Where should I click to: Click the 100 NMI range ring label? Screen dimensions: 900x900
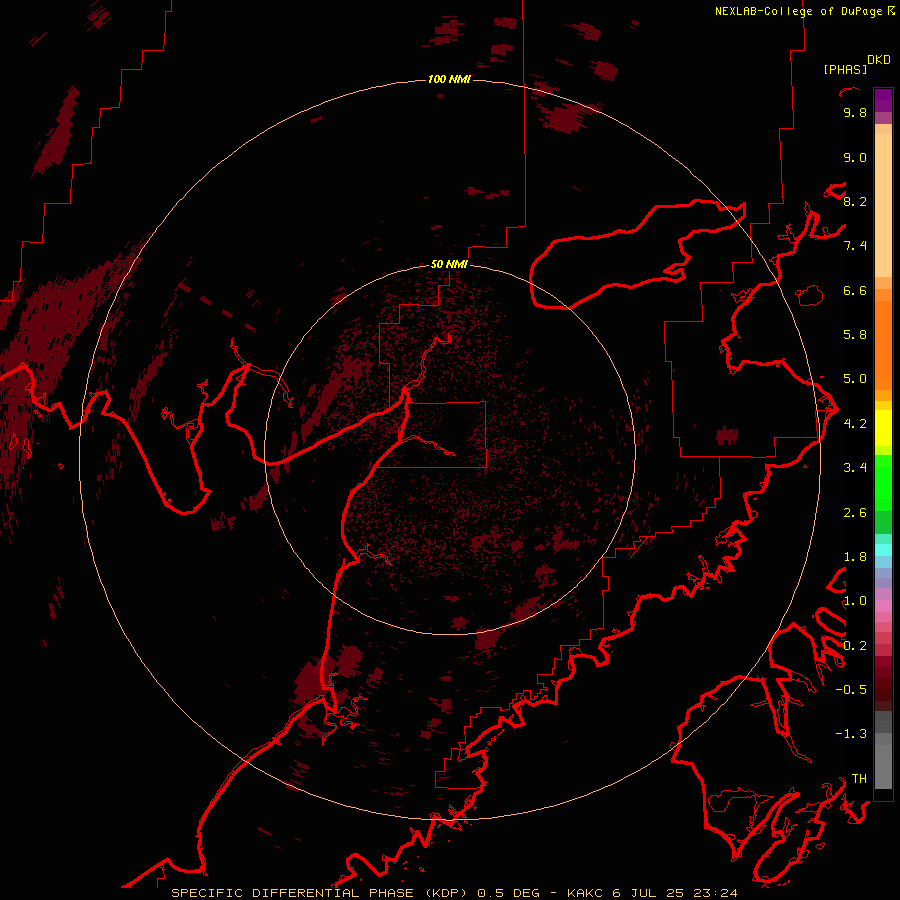tap(449, 79)
